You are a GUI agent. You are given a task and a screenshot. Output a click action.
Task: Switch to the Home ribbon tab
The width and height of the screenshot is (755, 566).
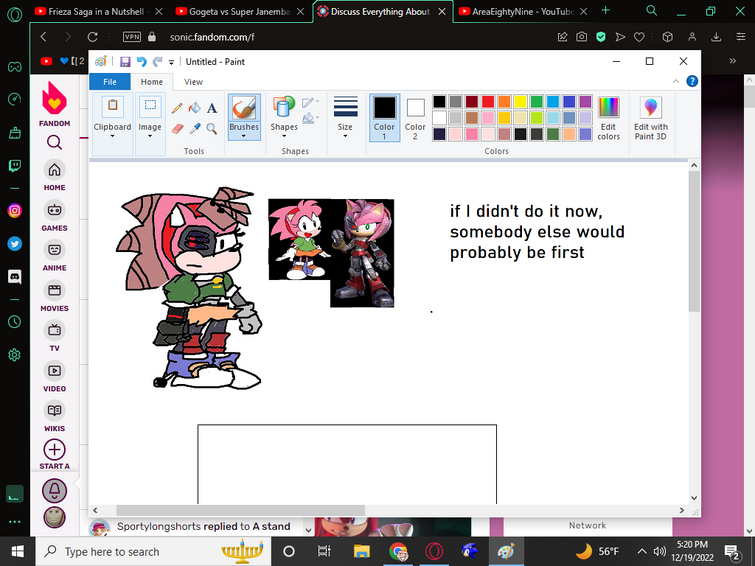152,82
